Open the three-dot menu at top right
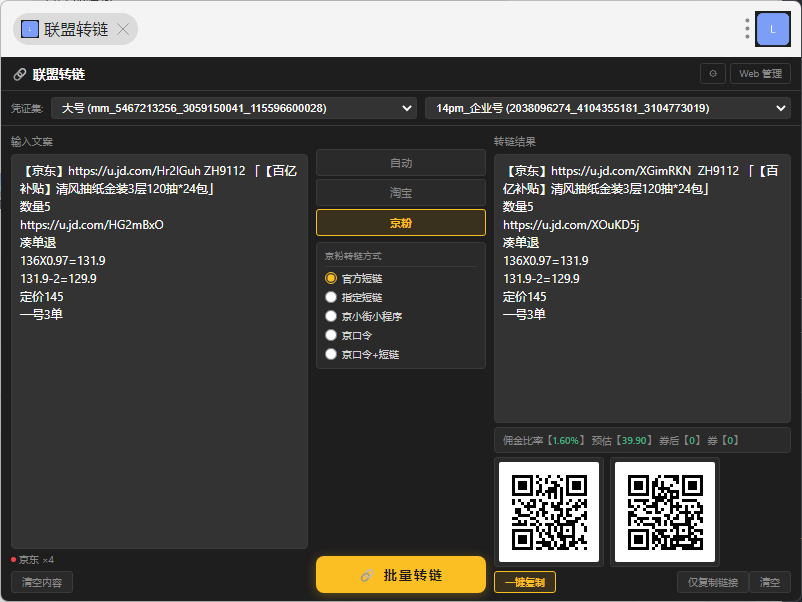 pos(747,29)
